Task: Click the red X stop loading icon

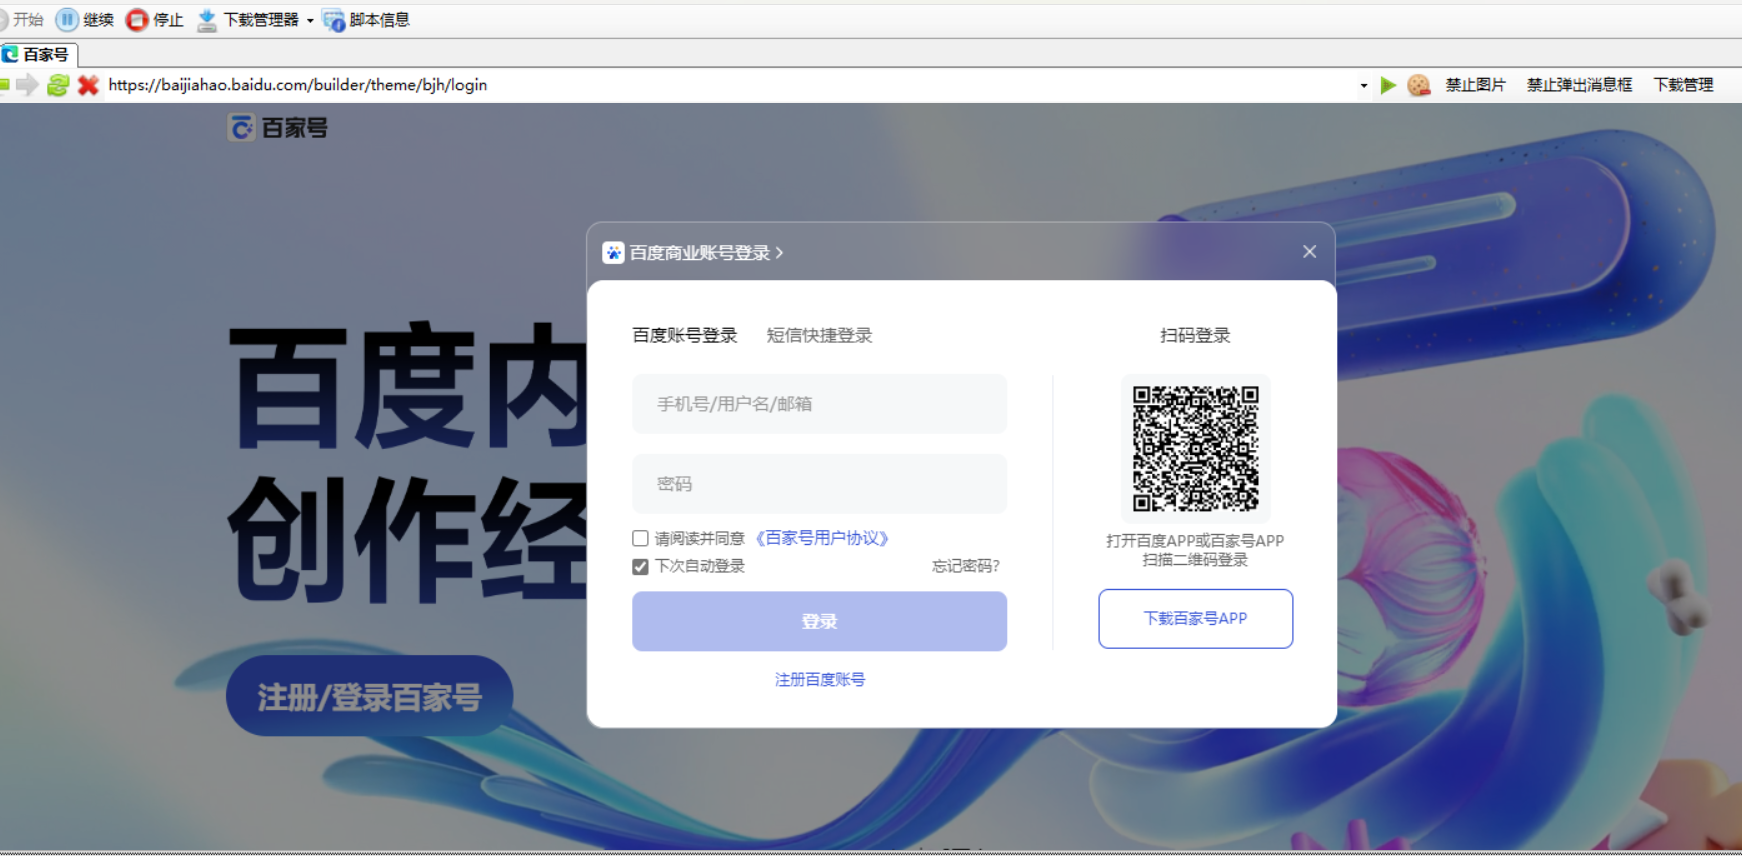Action: (x=88, y=85)
